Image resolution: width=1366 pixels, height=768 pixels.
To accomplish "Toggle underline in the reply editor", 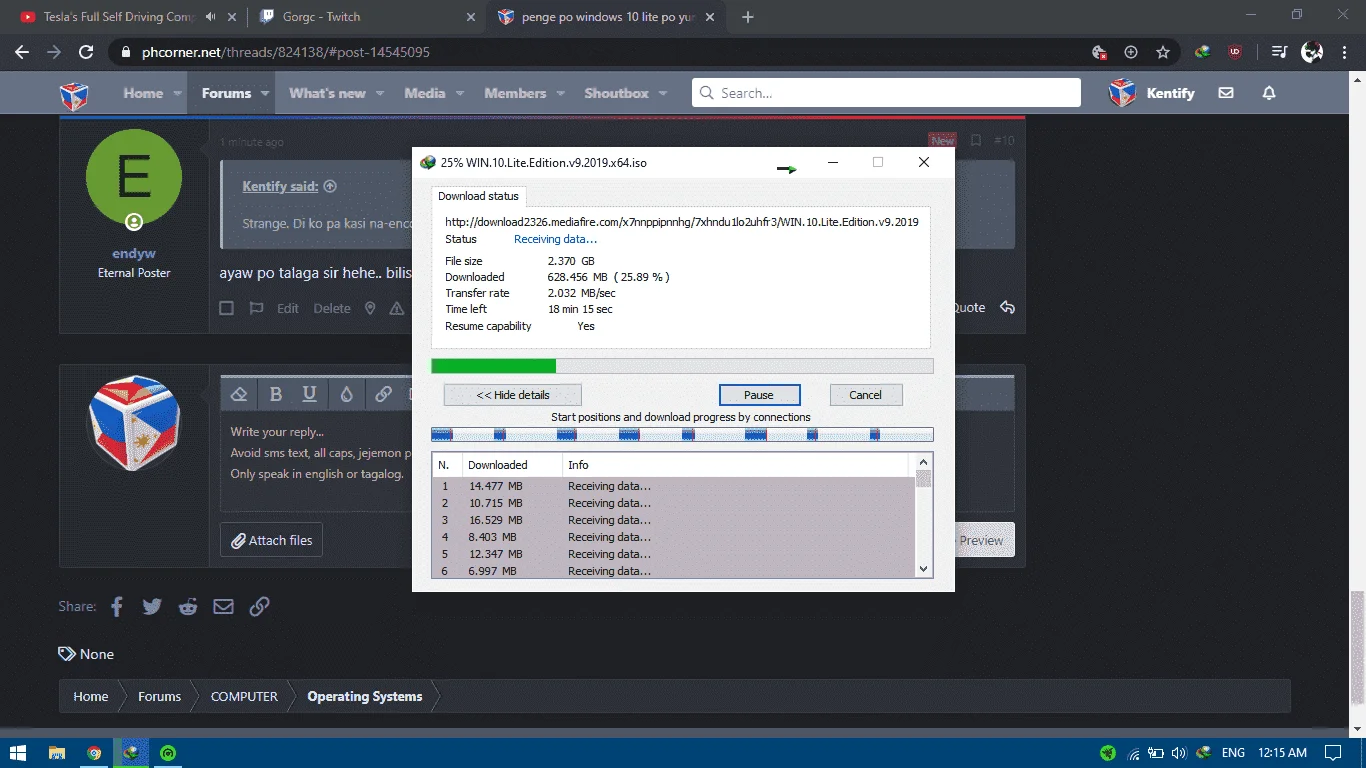I will pyautogui.click(x=310, y=394).
